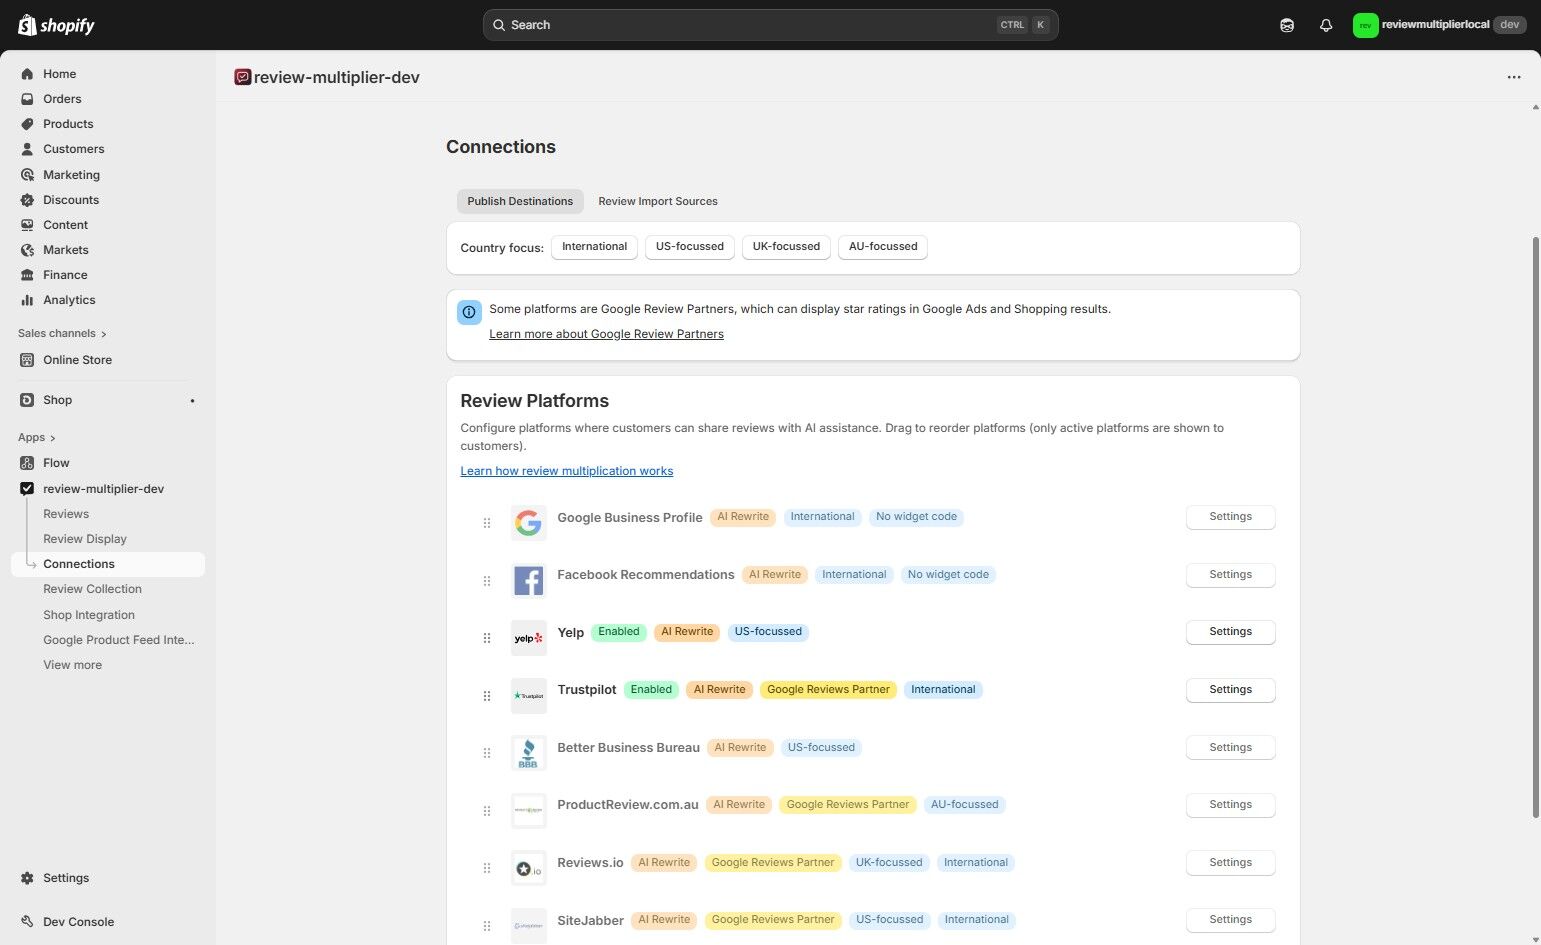This screenshot has height=945, width=1541.
Task: Open the notifications bell
Action: [1326, 25]
